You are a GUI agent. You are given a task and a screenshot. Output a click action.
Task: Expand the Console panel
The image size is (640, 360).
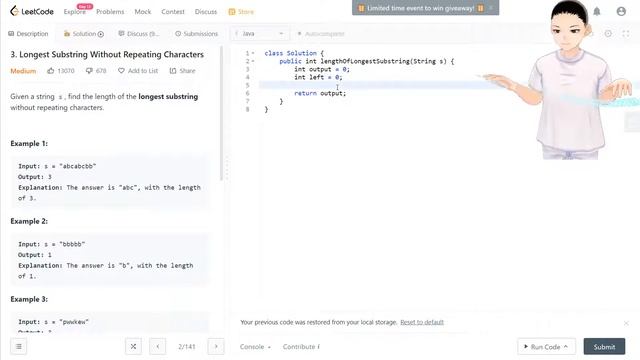pyautogui.click(x=255, y=347)
